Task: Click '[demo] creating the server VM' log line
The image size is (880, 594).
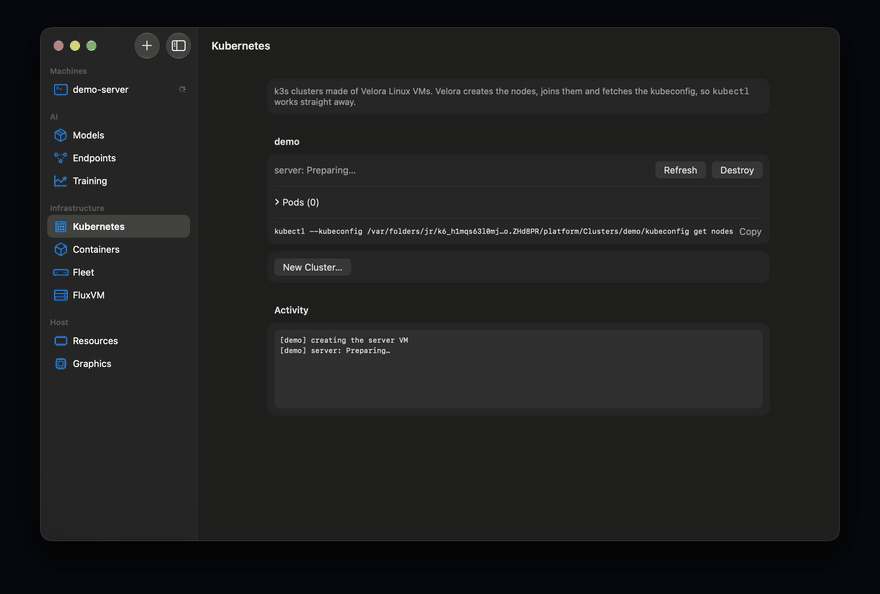Action: 344,340
